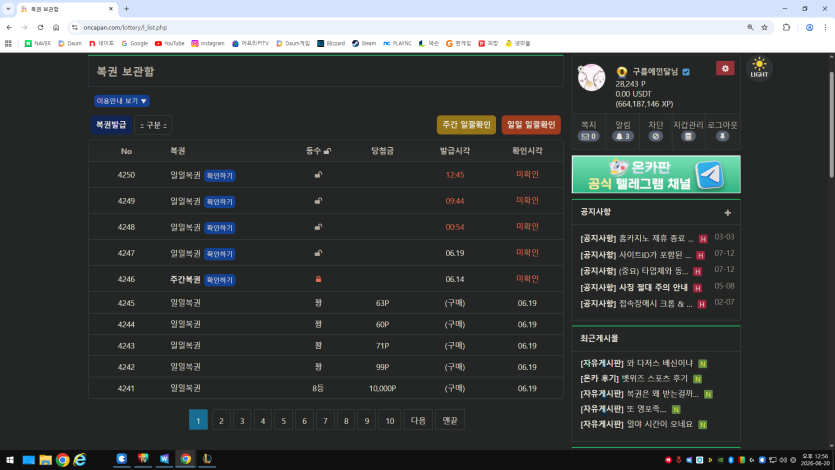The image size is (835, 470).
Task: Click the red lock icon in row 4246
Action: [x=318, y=279]
